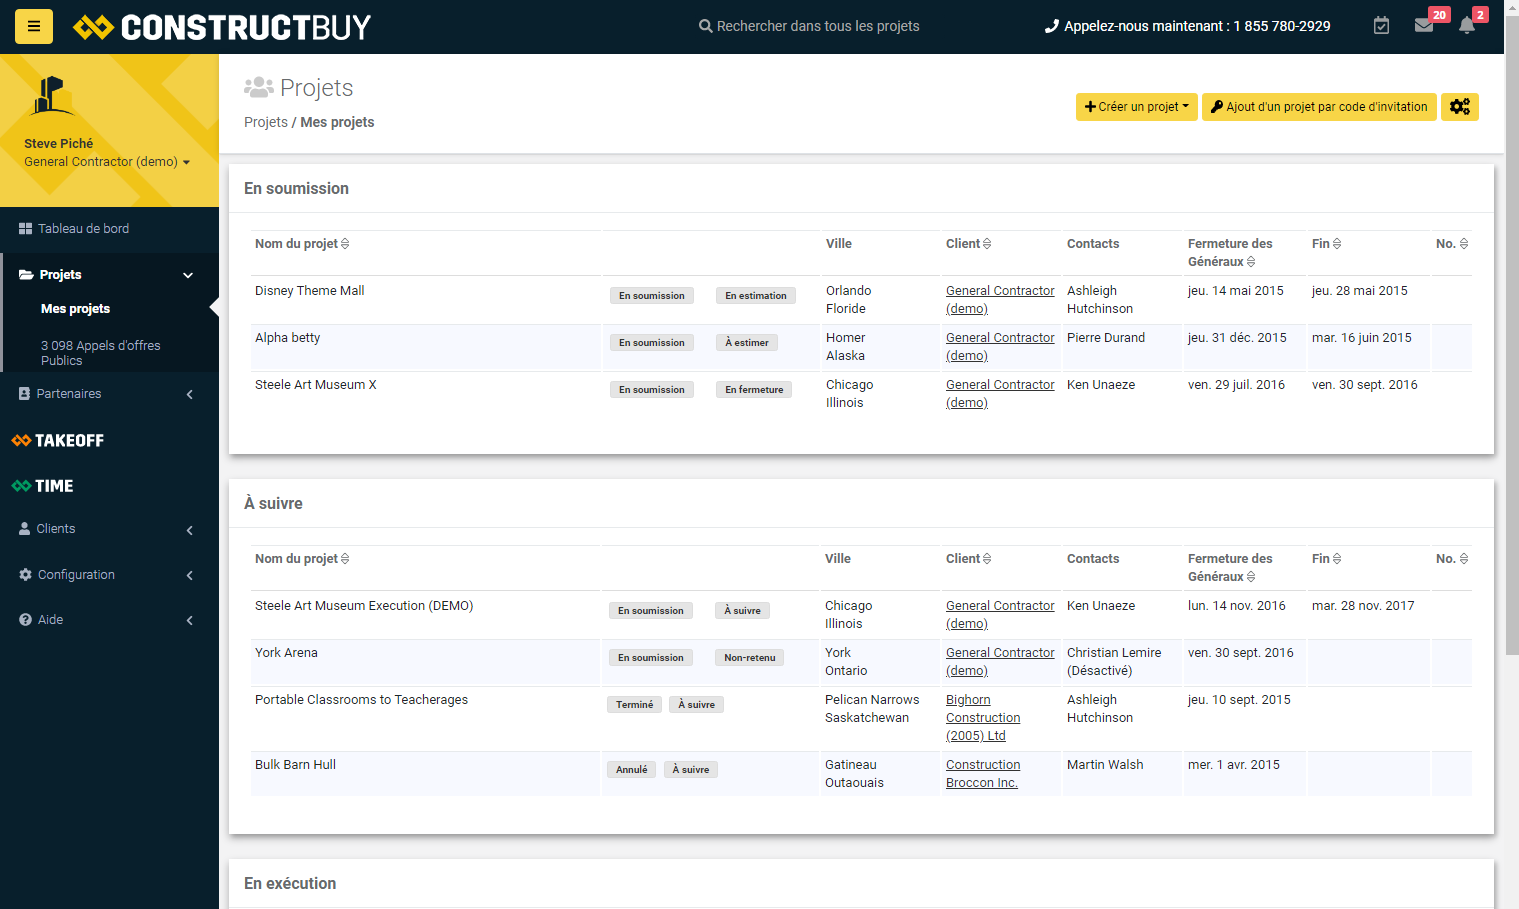Toggle the hamburger sidebar menu button
The width and height of the screenshot is (1519, 909).
[34, 27]
